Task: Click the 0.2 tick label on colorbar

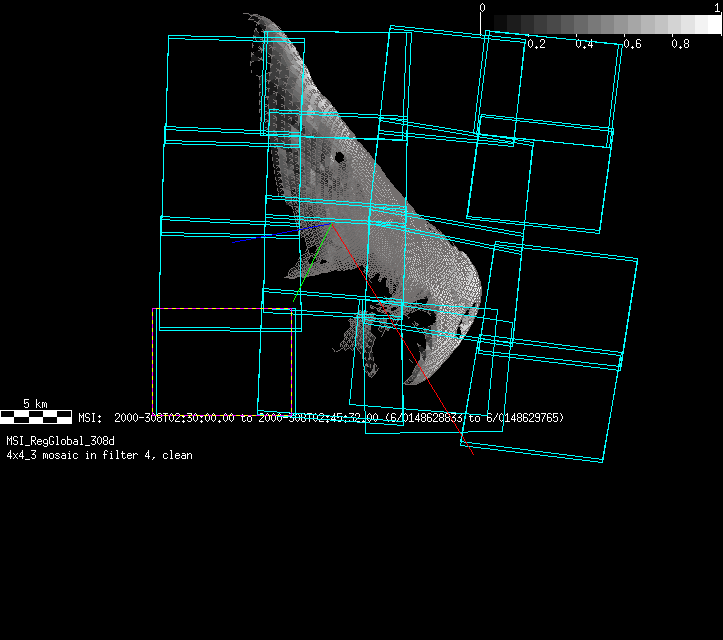Action: click(536, 44)
